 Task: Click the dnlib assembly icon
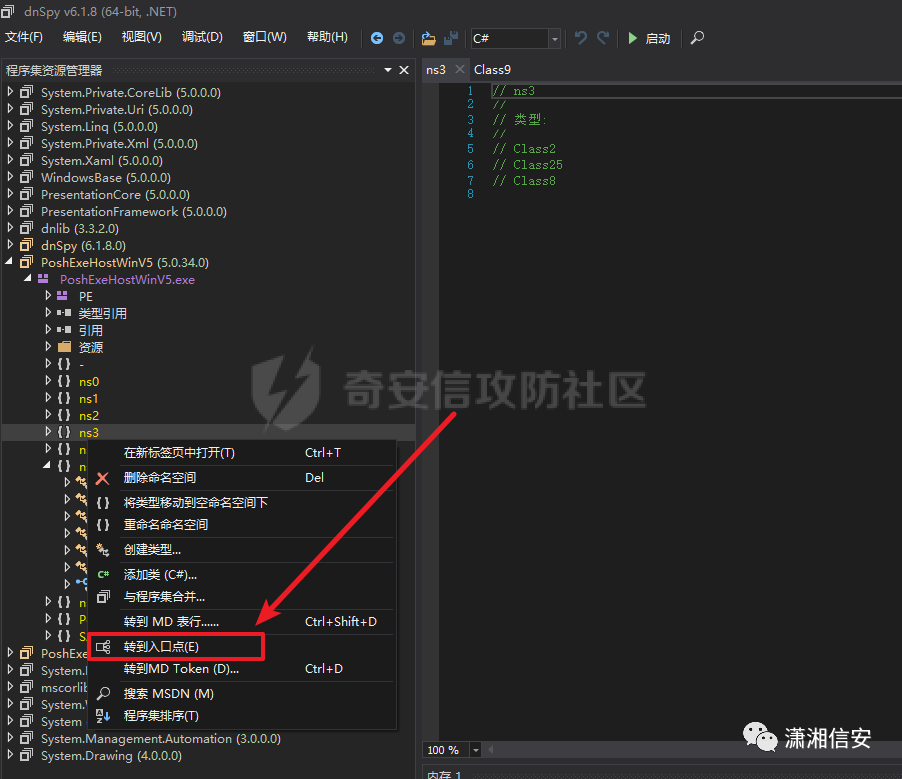(x=26, y=228)
